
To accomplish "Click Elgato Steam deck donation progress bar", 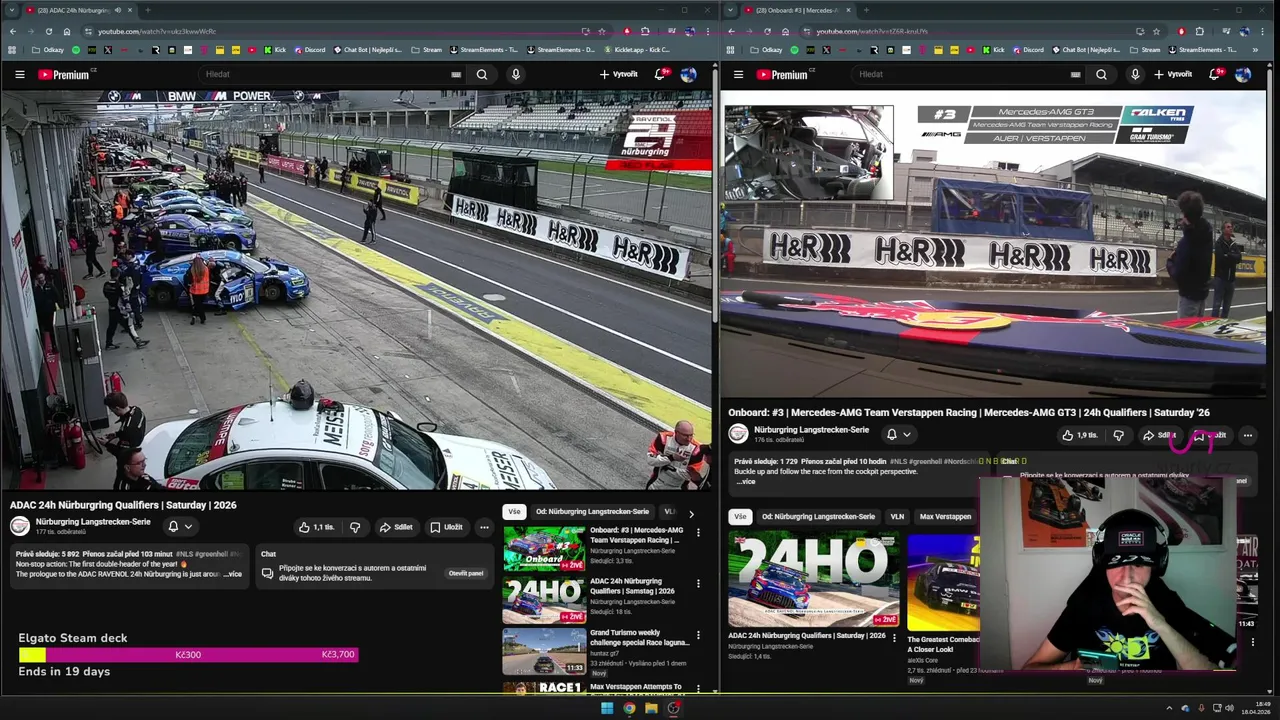I will (188, 655).
